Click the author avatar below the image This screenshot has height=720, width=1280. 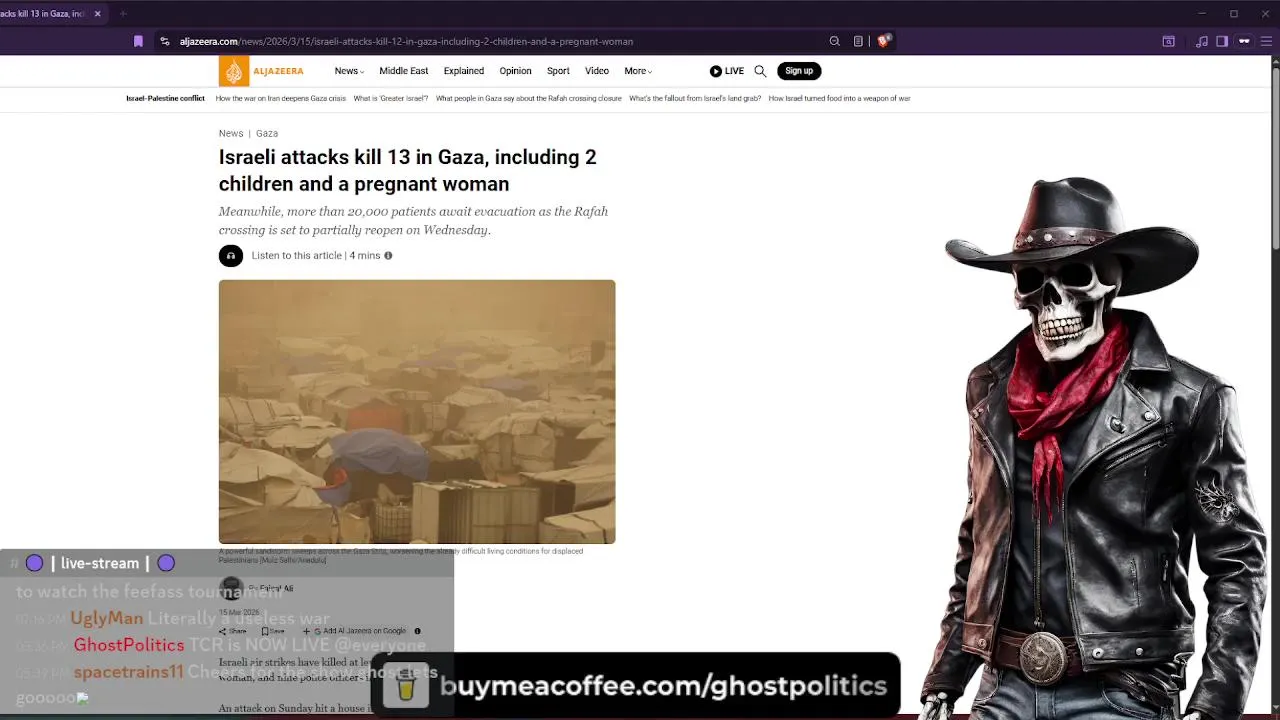(231, 588)
